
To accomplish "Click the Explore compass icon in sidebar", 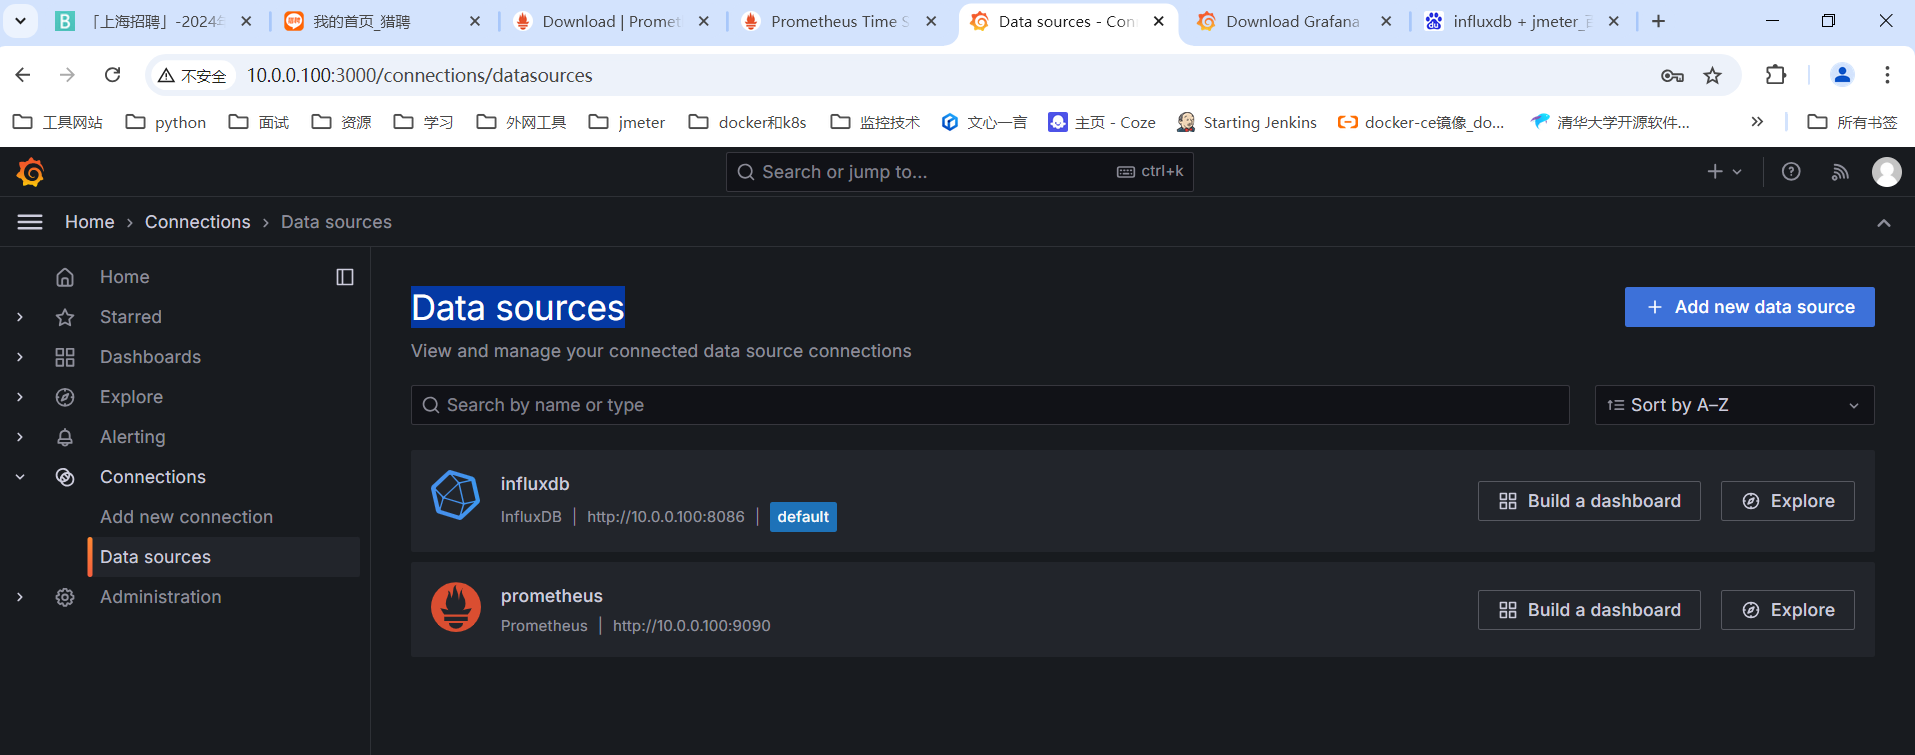I will (x=65, y=397).
